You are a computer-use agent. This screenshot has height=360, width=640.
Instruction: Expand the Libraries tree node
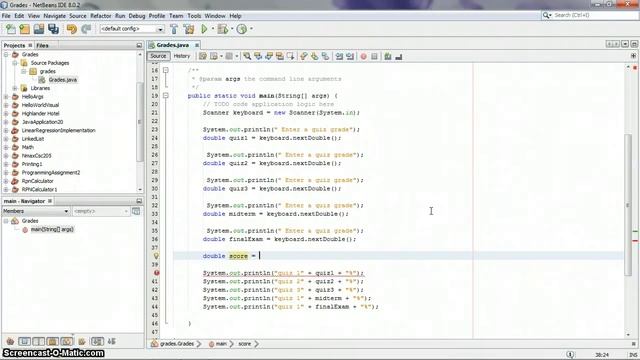[x=15, y=88]
